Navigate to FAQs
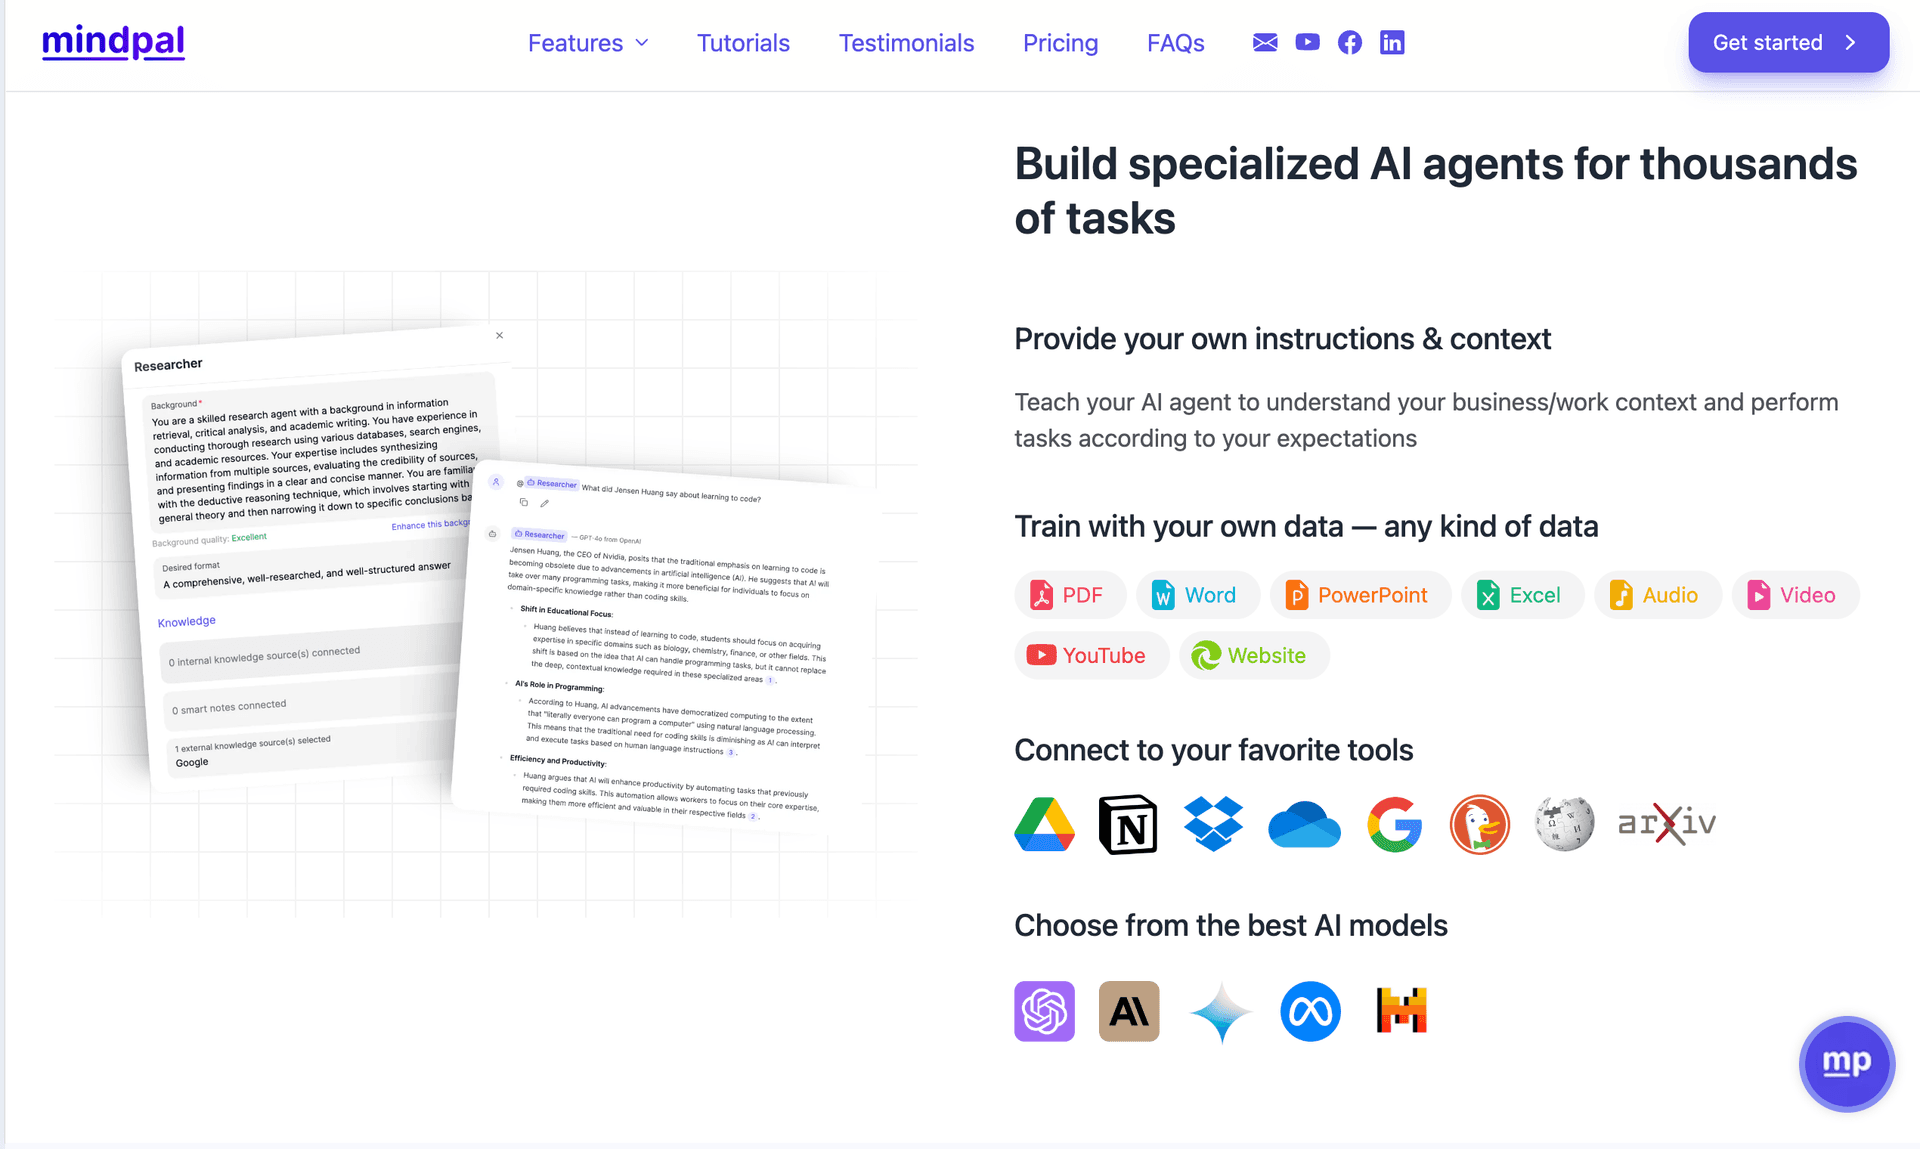 coord(1175,43)
